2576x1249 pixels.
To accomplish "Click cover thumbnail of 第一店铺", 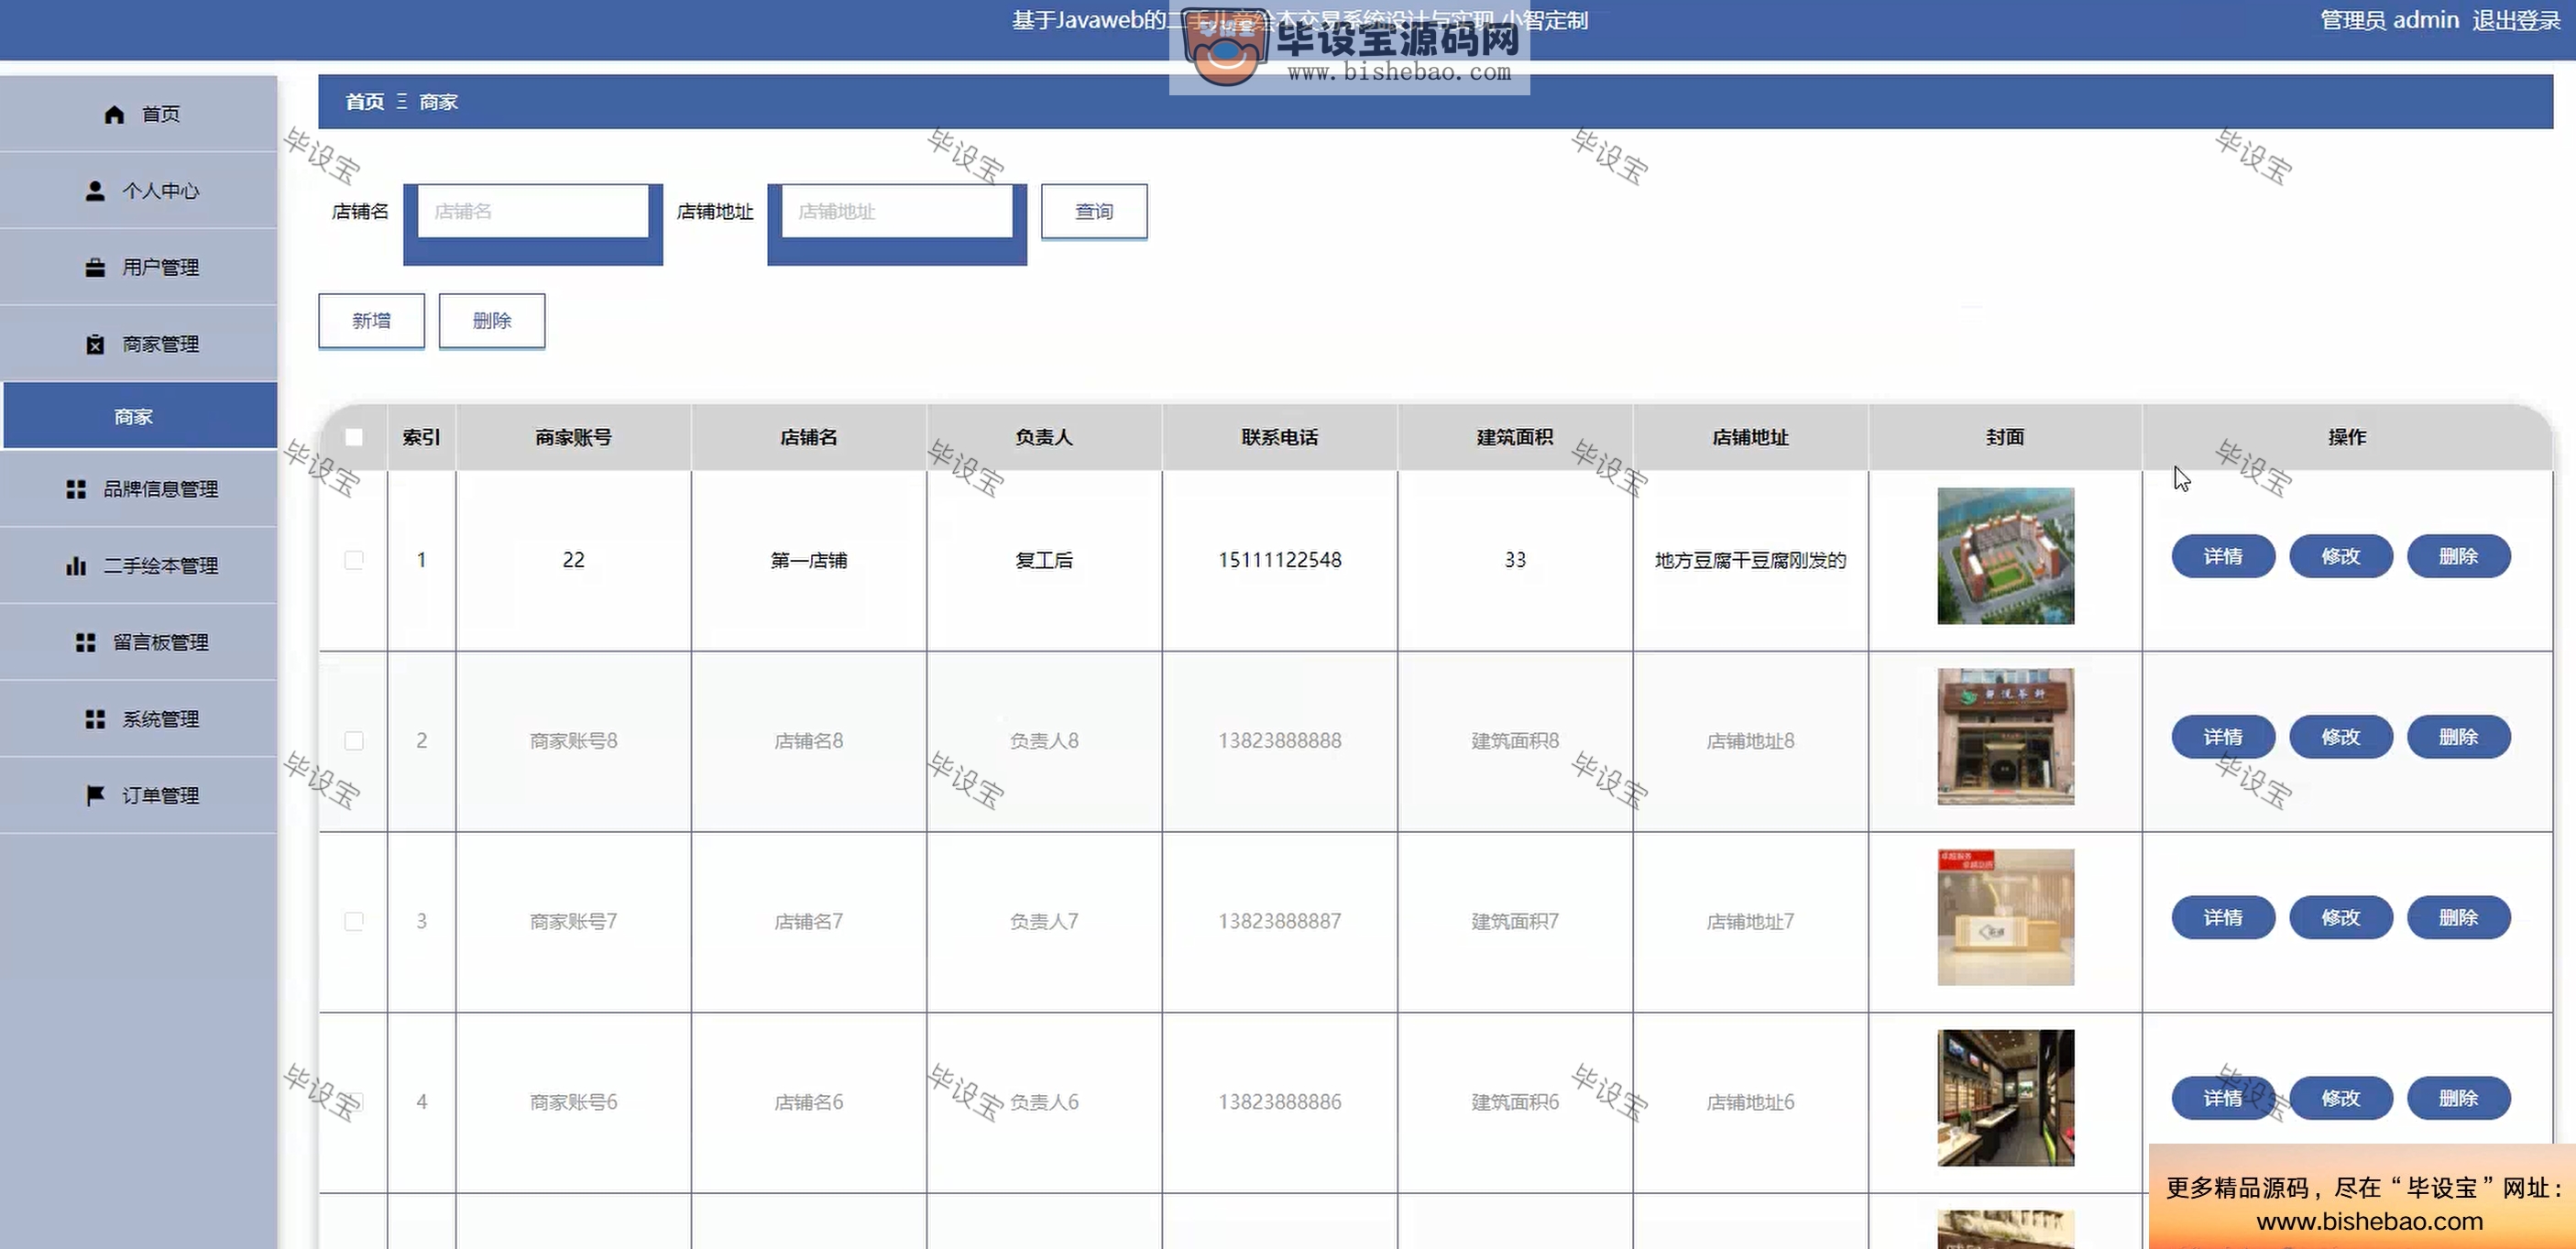I will point(2005,556).
